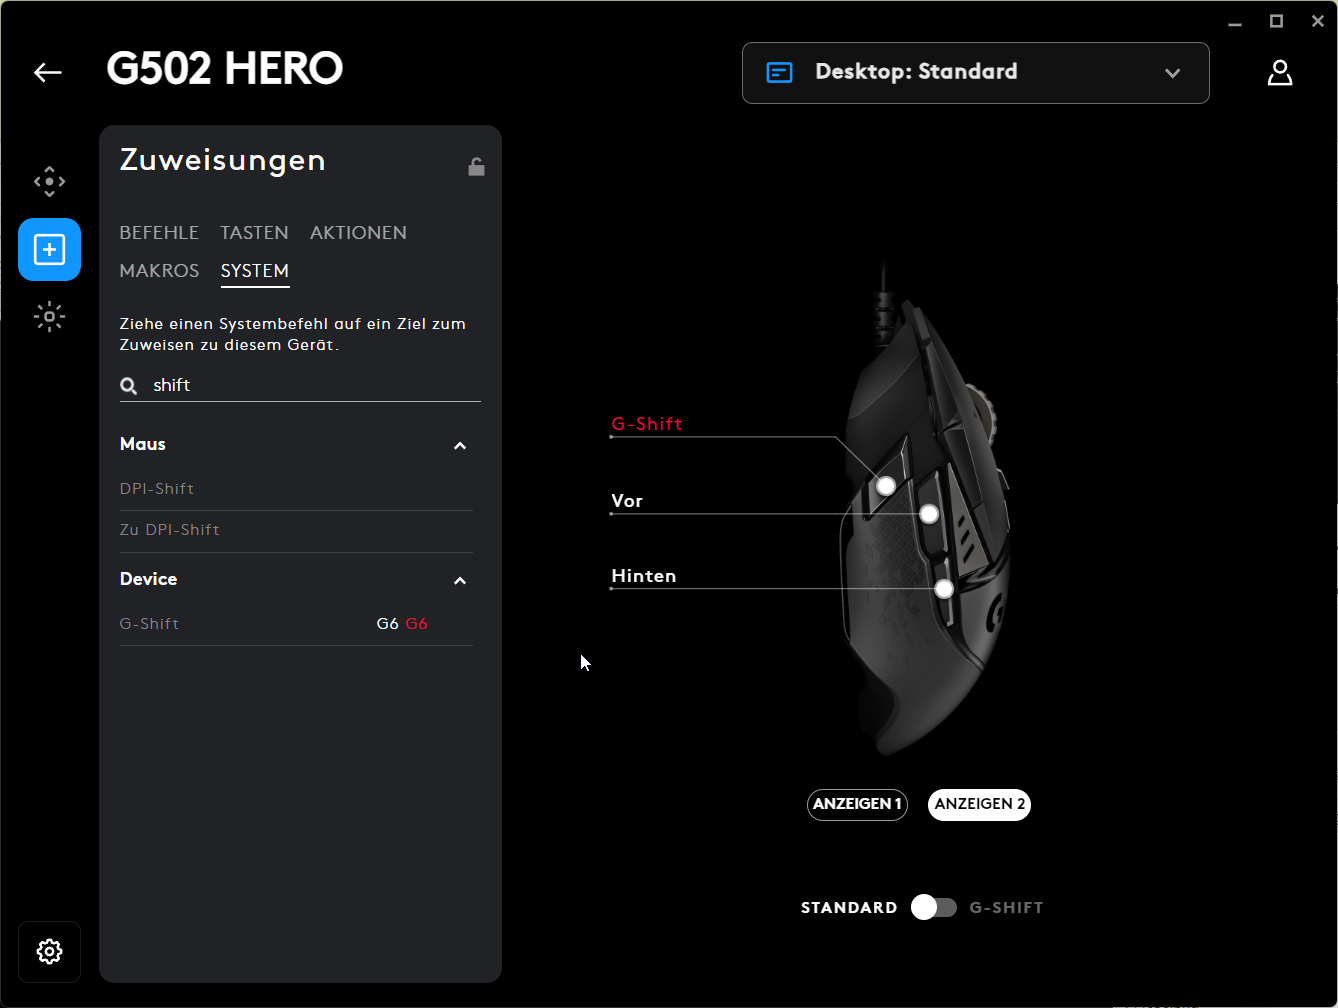The image size is (1338, 1008).
Task: Select the ANZEIGEN 2 view
Action: 979,804
